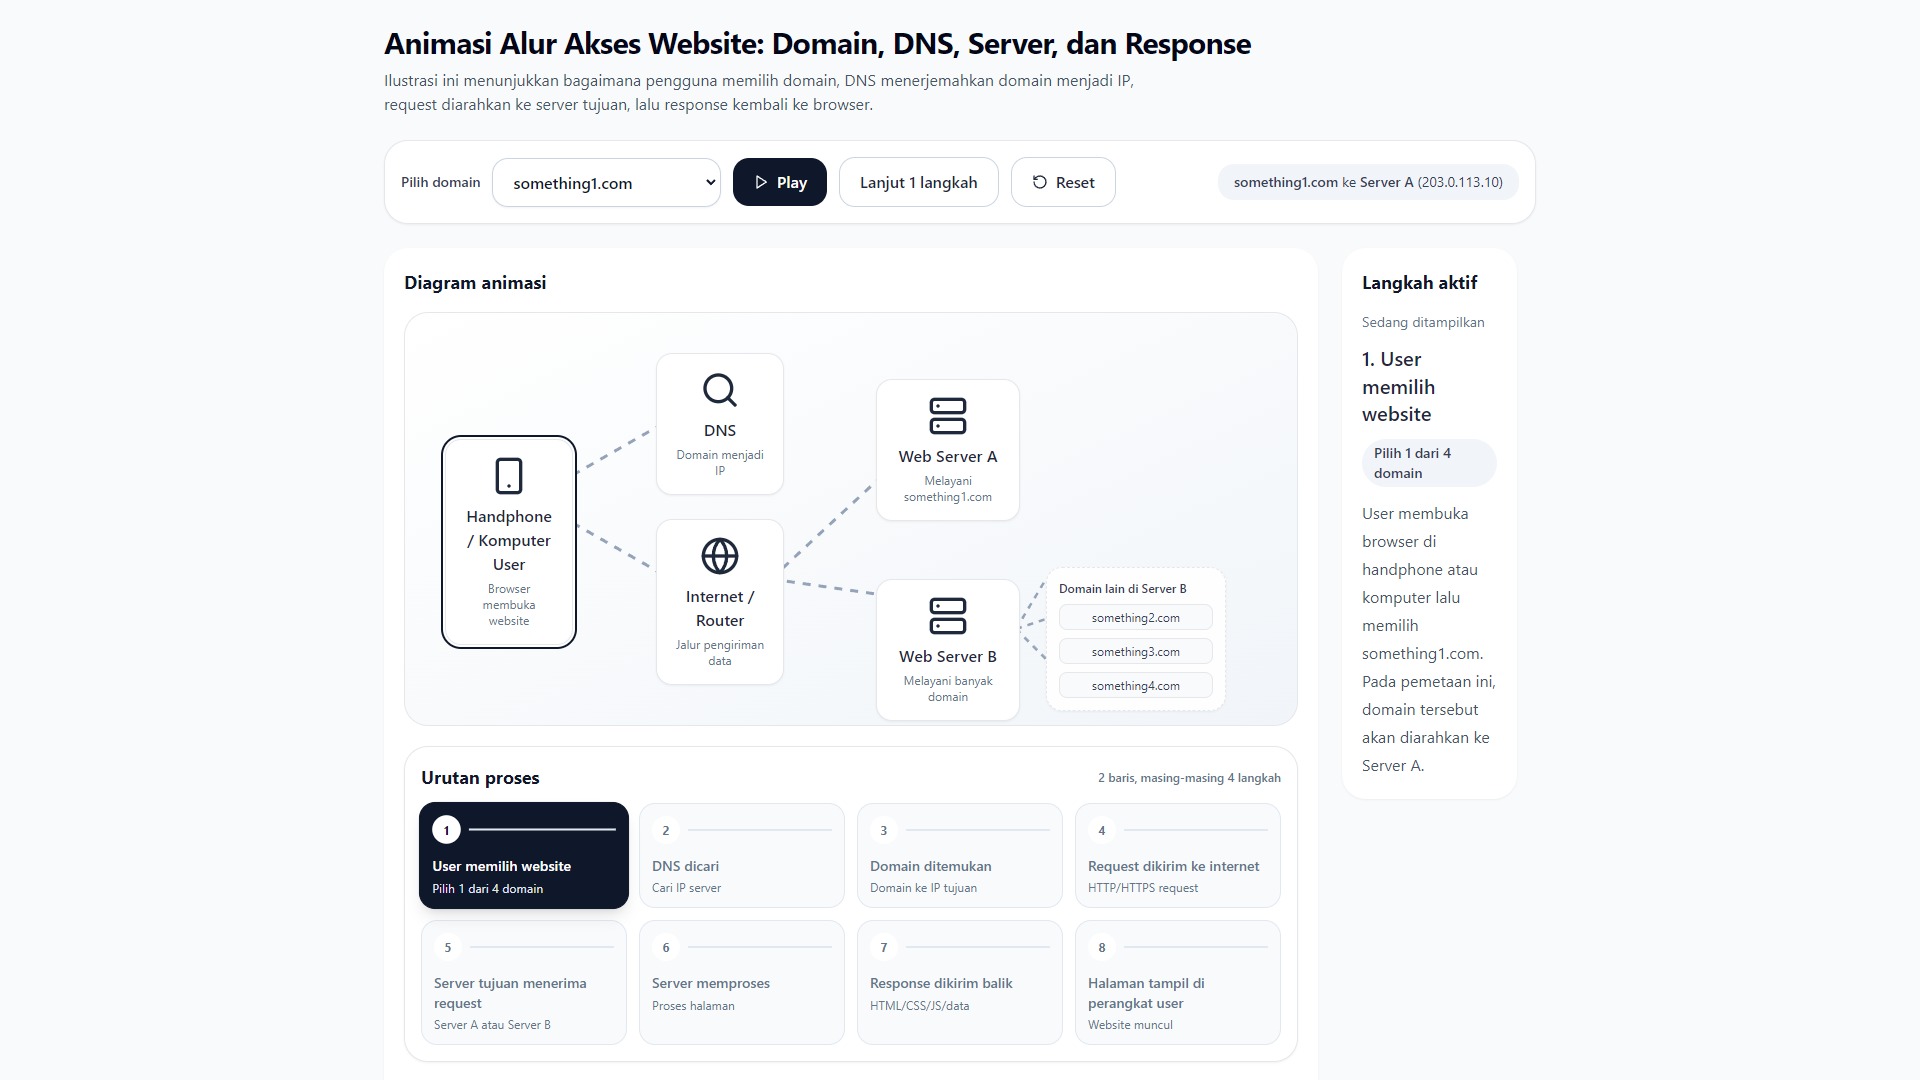Select step 4 Request dikirim ke internet card
1920x1080 pixels.
pyautogui.click(x=1178, y=856)
